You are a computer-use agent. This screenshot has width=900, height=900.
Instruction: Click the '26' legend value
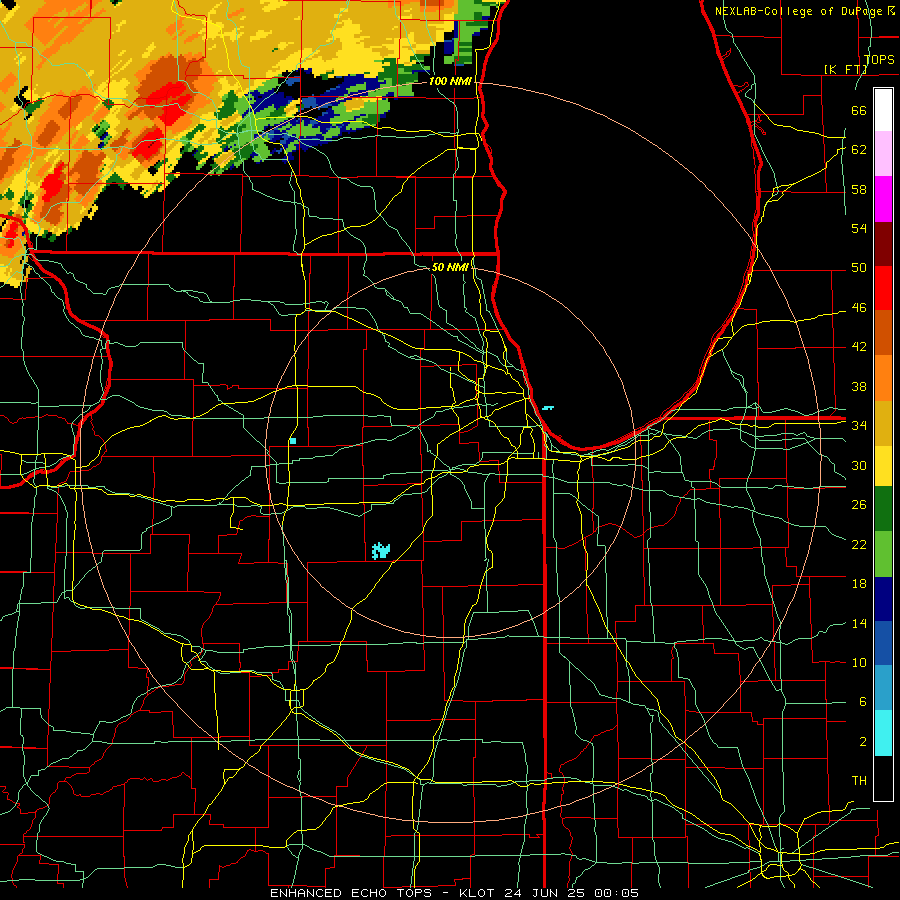pyautogui.click(x=859, y=505)
